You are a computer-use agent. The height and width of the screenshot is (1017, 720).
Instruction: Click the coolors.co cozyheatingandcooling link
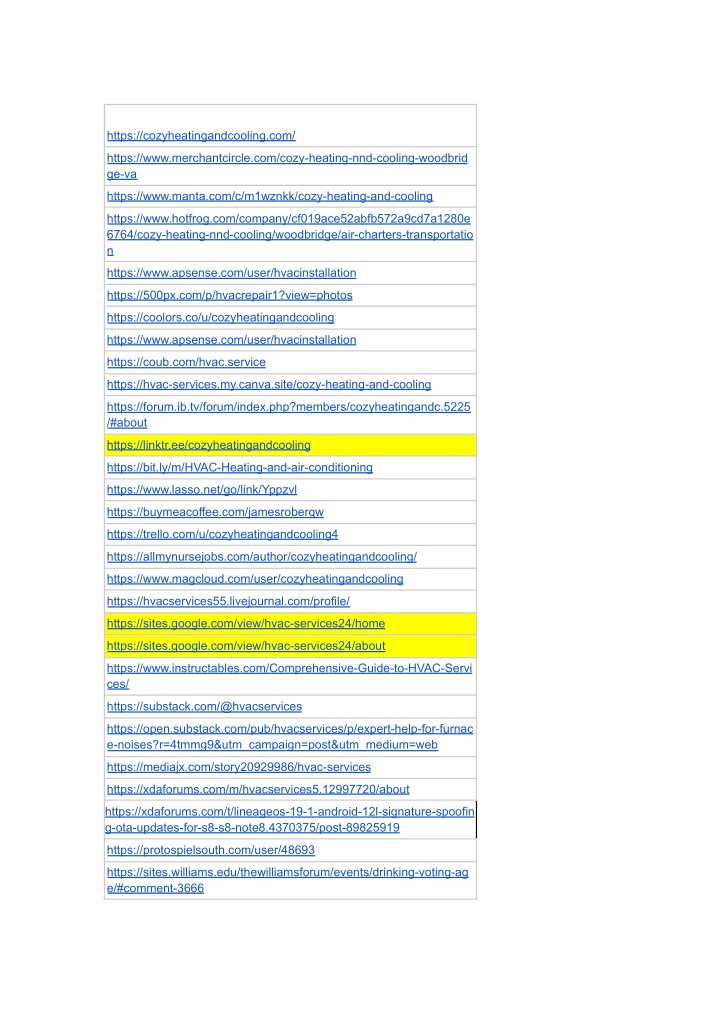point(221,318)
